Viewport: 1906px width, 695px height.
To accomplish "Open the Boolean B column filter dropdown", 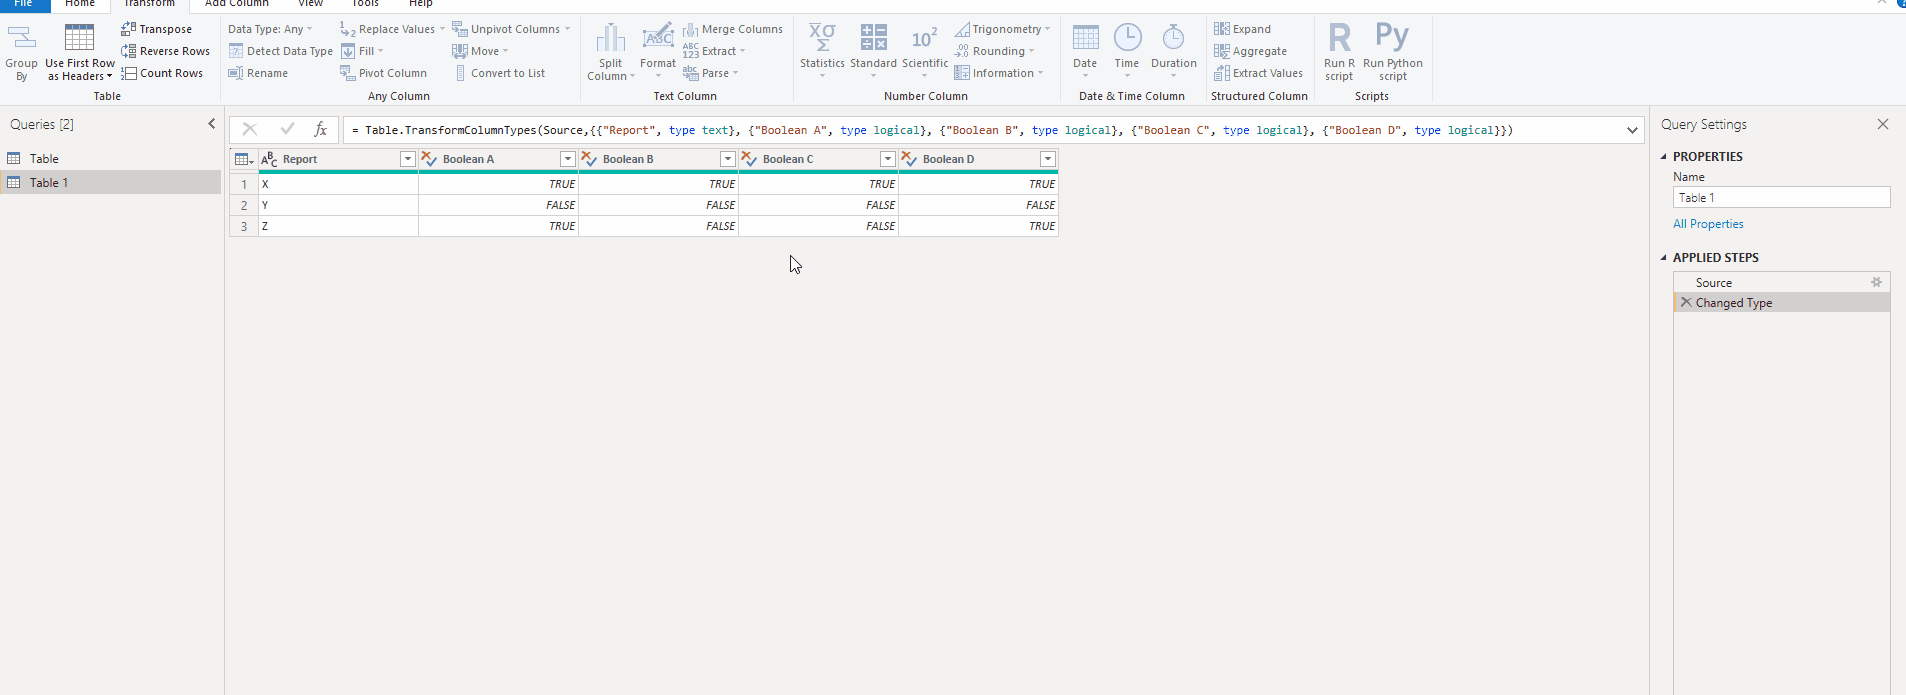I will 727,159.
